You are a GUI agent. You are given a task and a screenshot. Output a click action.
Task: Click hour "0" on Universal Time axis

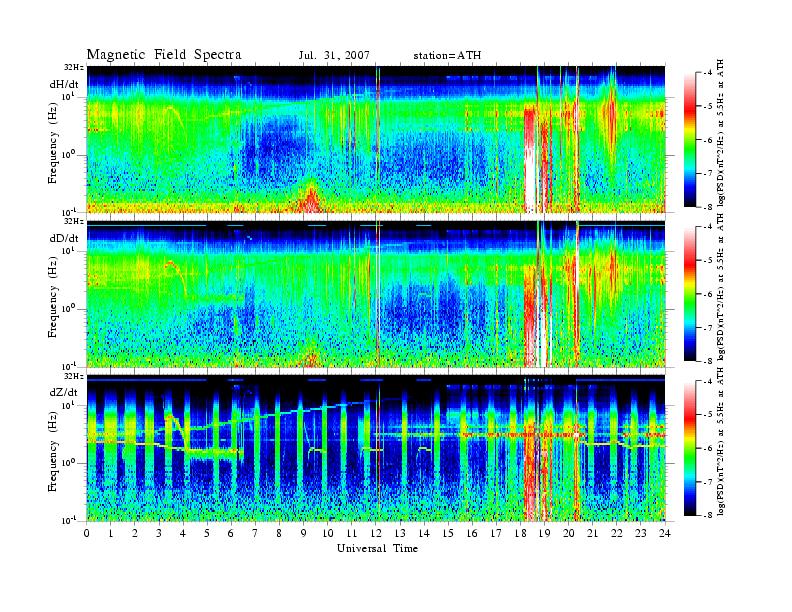click(x=87, y=533)
